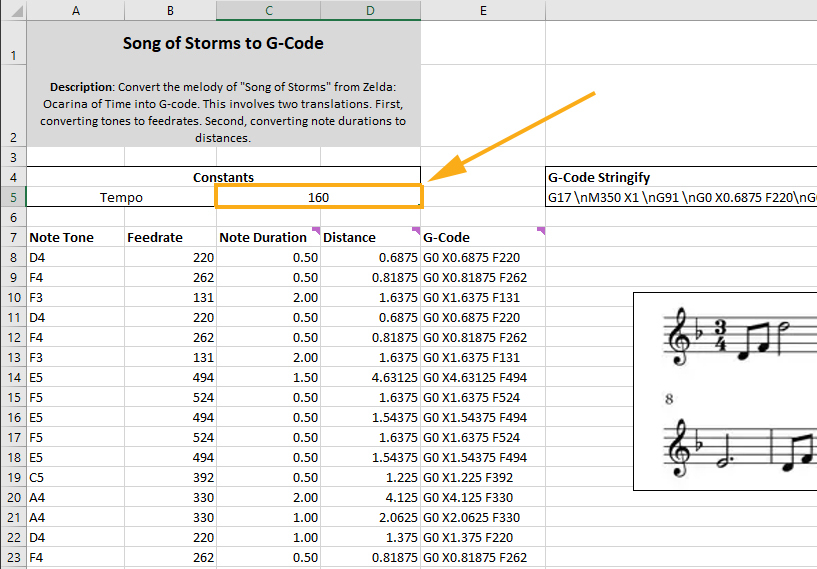Click the "G-Code" column heading cell

pos(483,237)
